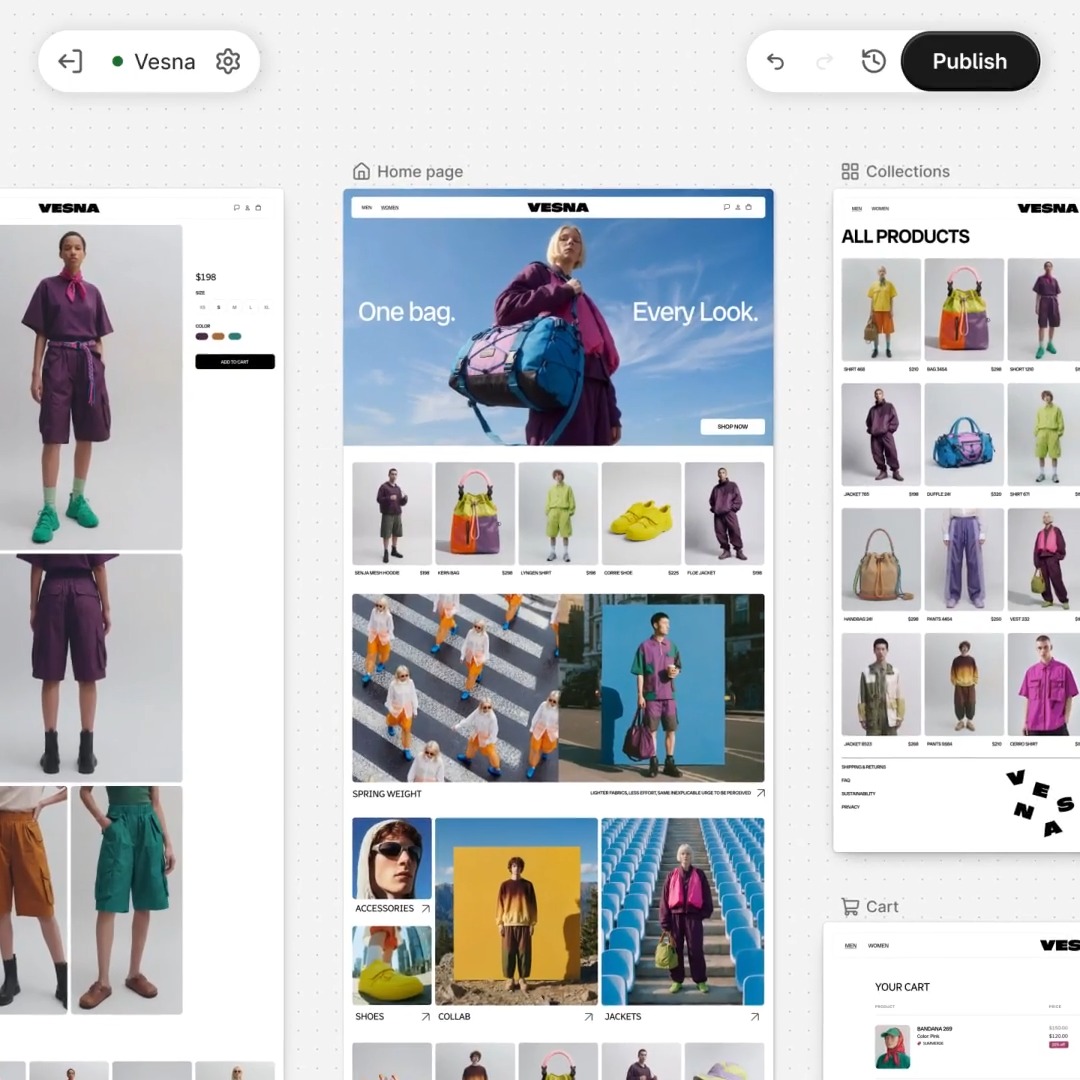This screenshot has width=1080, height=1080.
Task: Click the exit editor icon
Action: tap(70, 61)
